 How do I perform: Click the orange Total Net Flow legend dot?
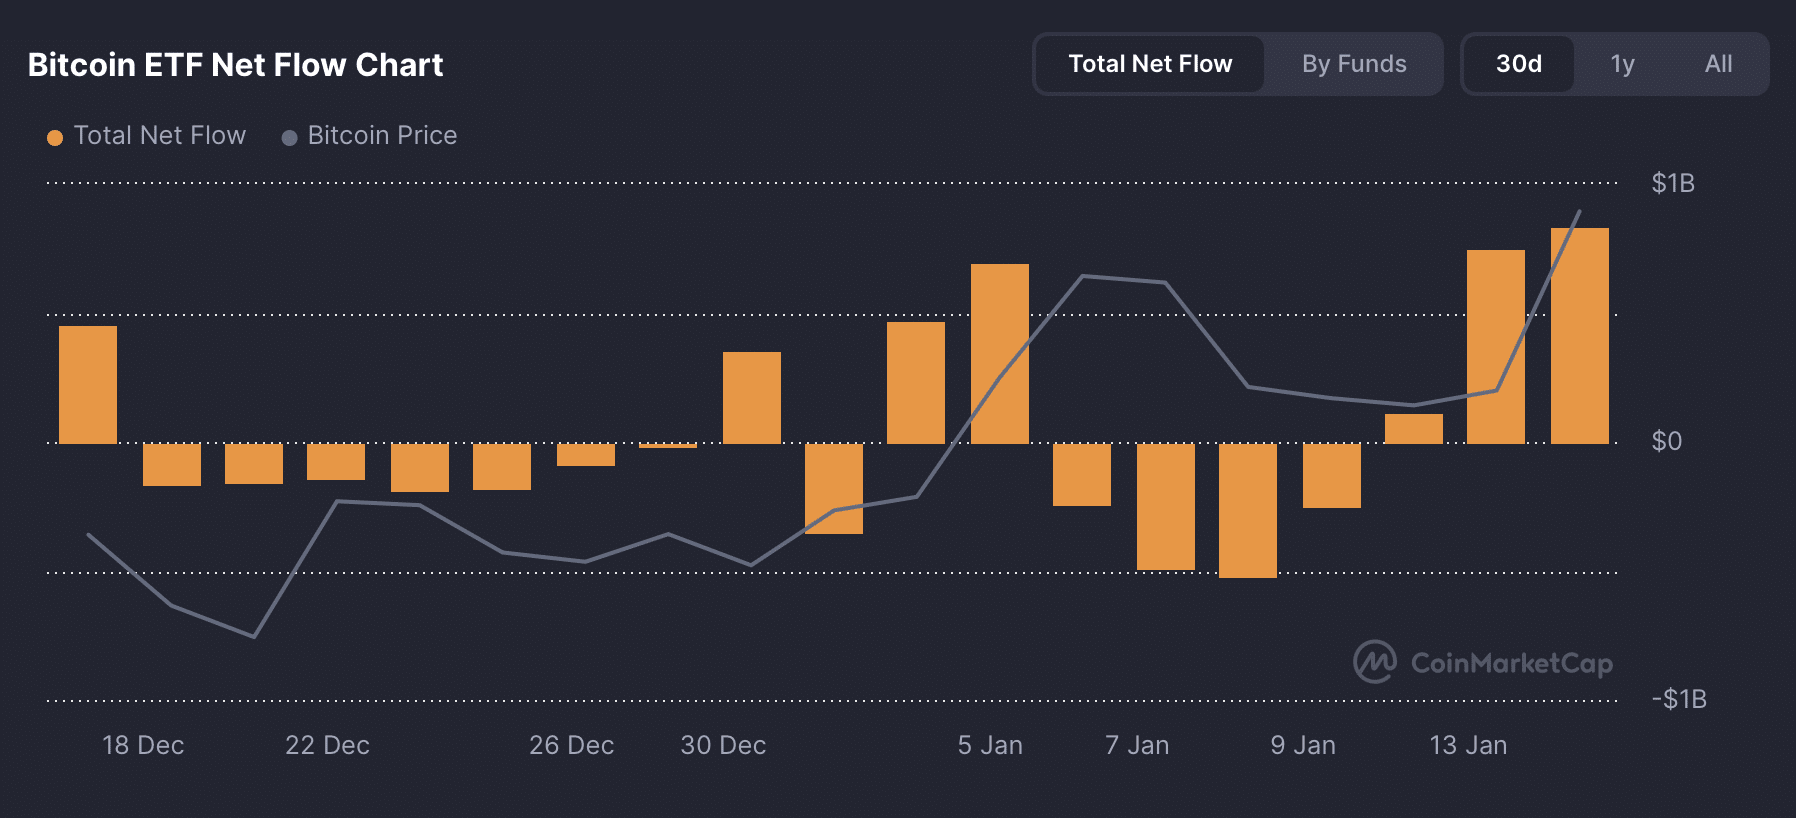[x=55, y=137]
